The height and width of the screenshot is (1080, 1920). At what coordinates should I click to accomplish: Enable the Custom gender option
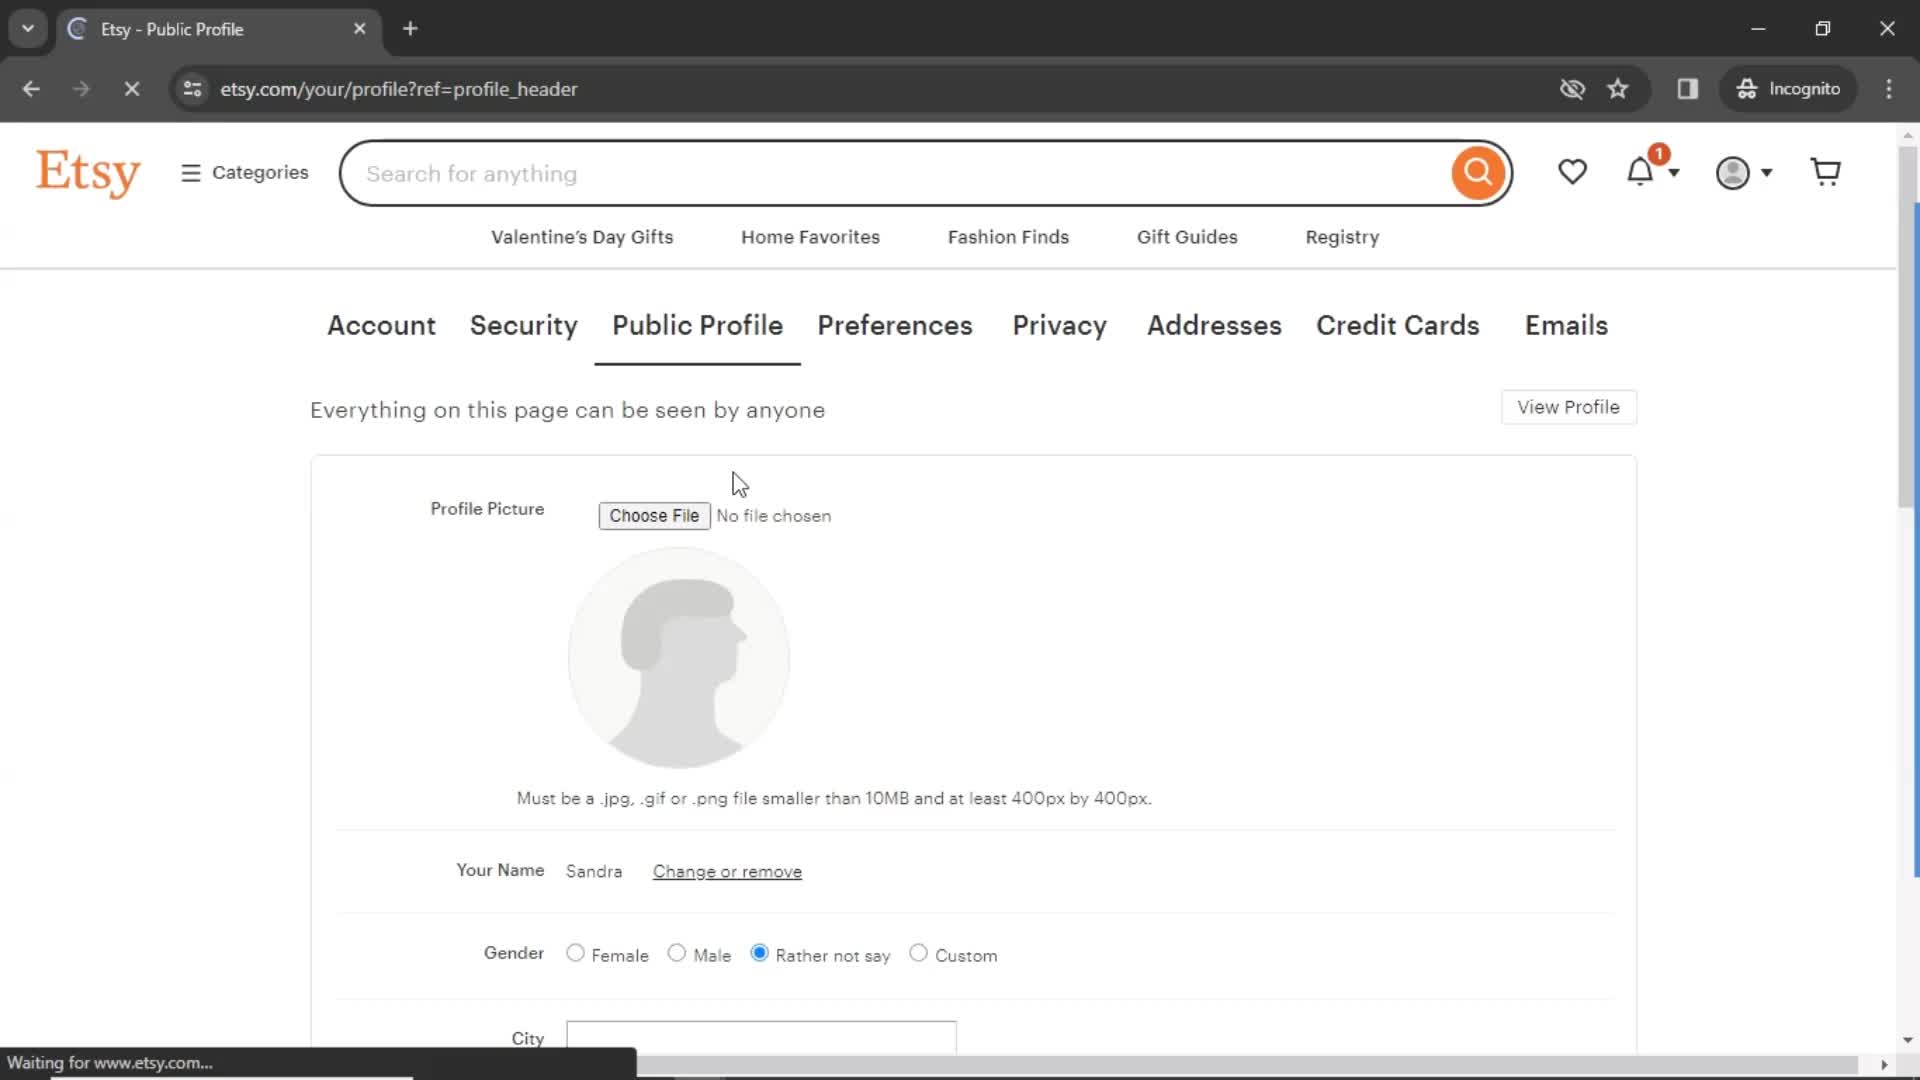tap(918, 953)
